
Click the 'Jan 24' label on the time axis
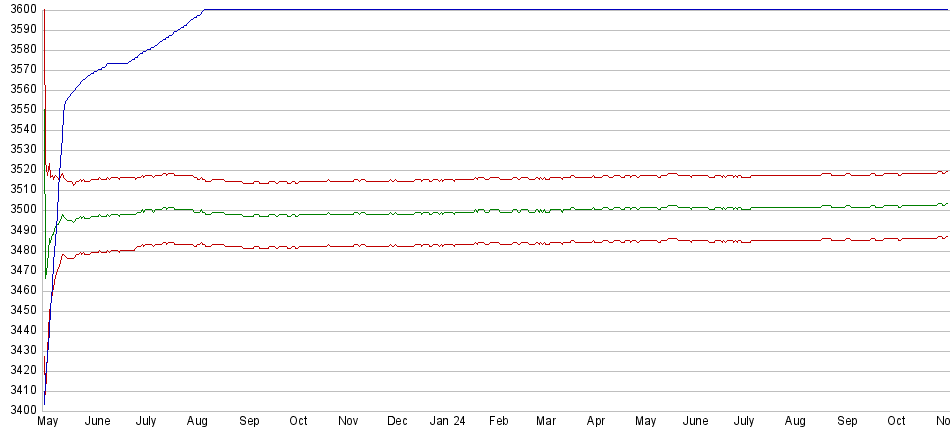pos(446,422)
